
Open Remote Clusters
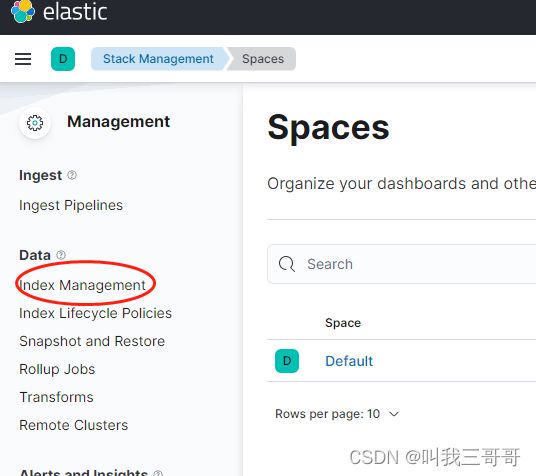pyautogui.click(x=73, y=425)
